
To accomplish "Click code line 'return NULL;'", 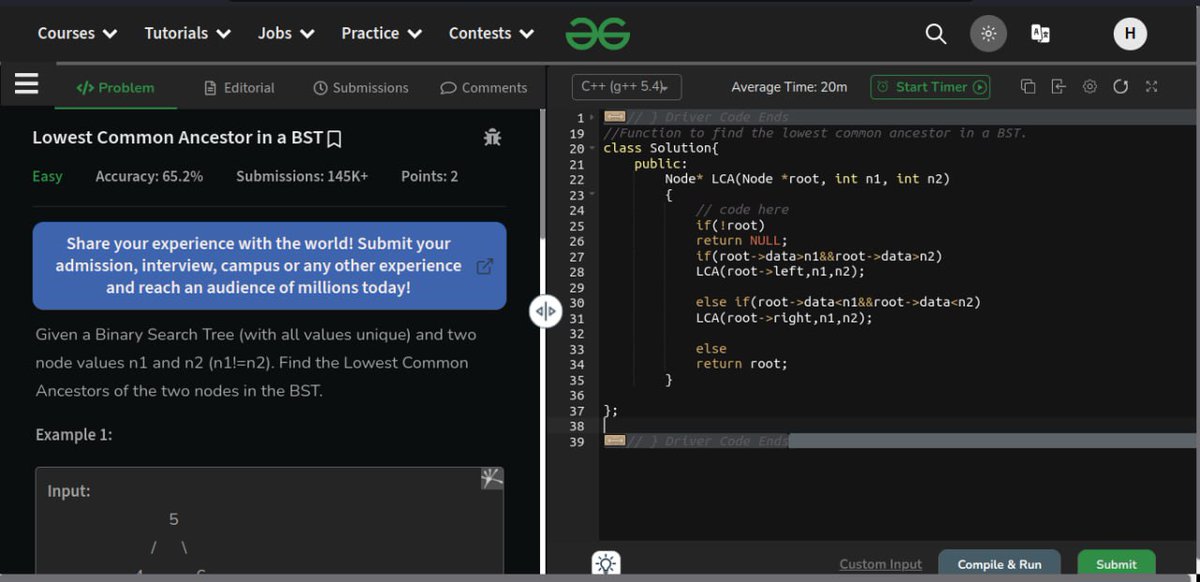I will point(741,241).
